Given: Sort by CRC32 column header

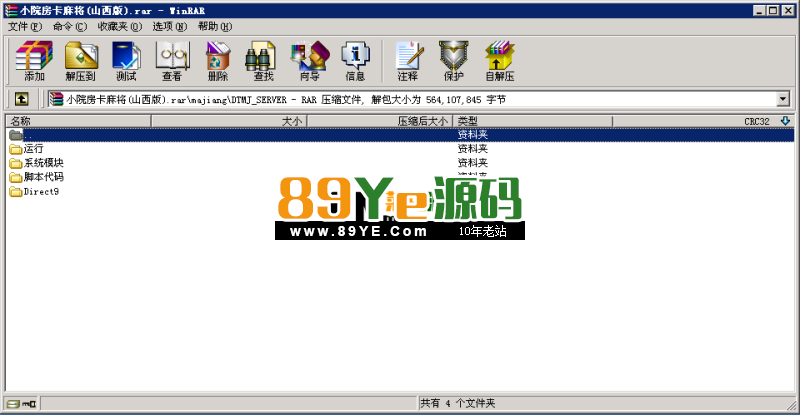Looking at the screenshot, I should (x=703, y=121).
